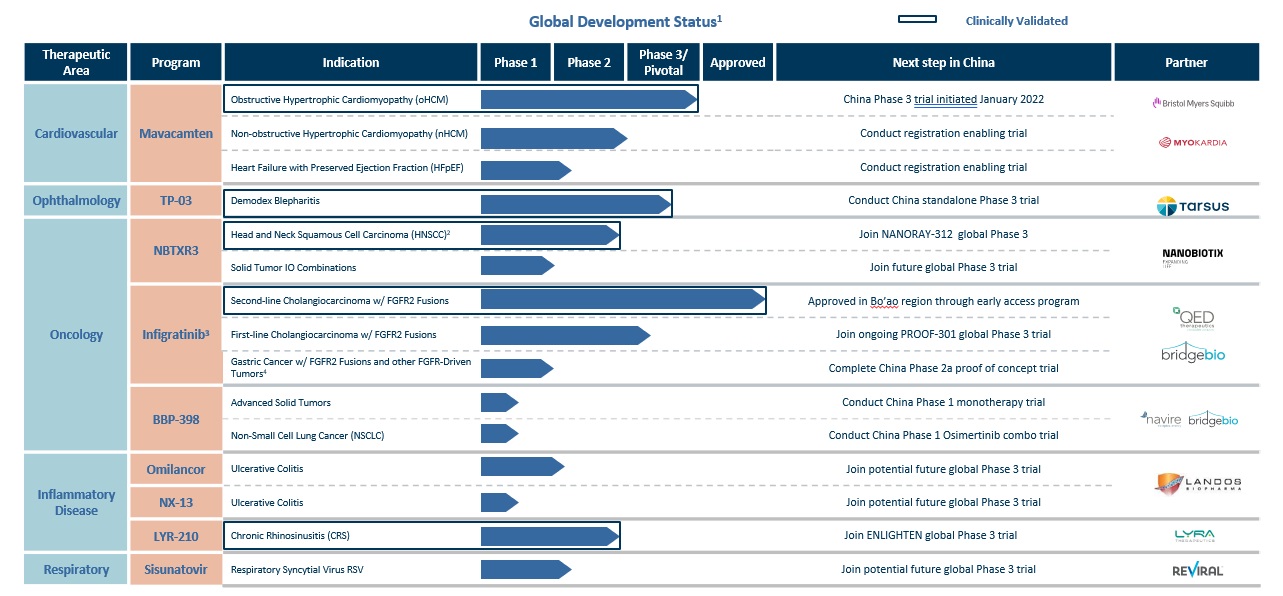Select the Phase 3/Pivotal column header

[663, 62]
